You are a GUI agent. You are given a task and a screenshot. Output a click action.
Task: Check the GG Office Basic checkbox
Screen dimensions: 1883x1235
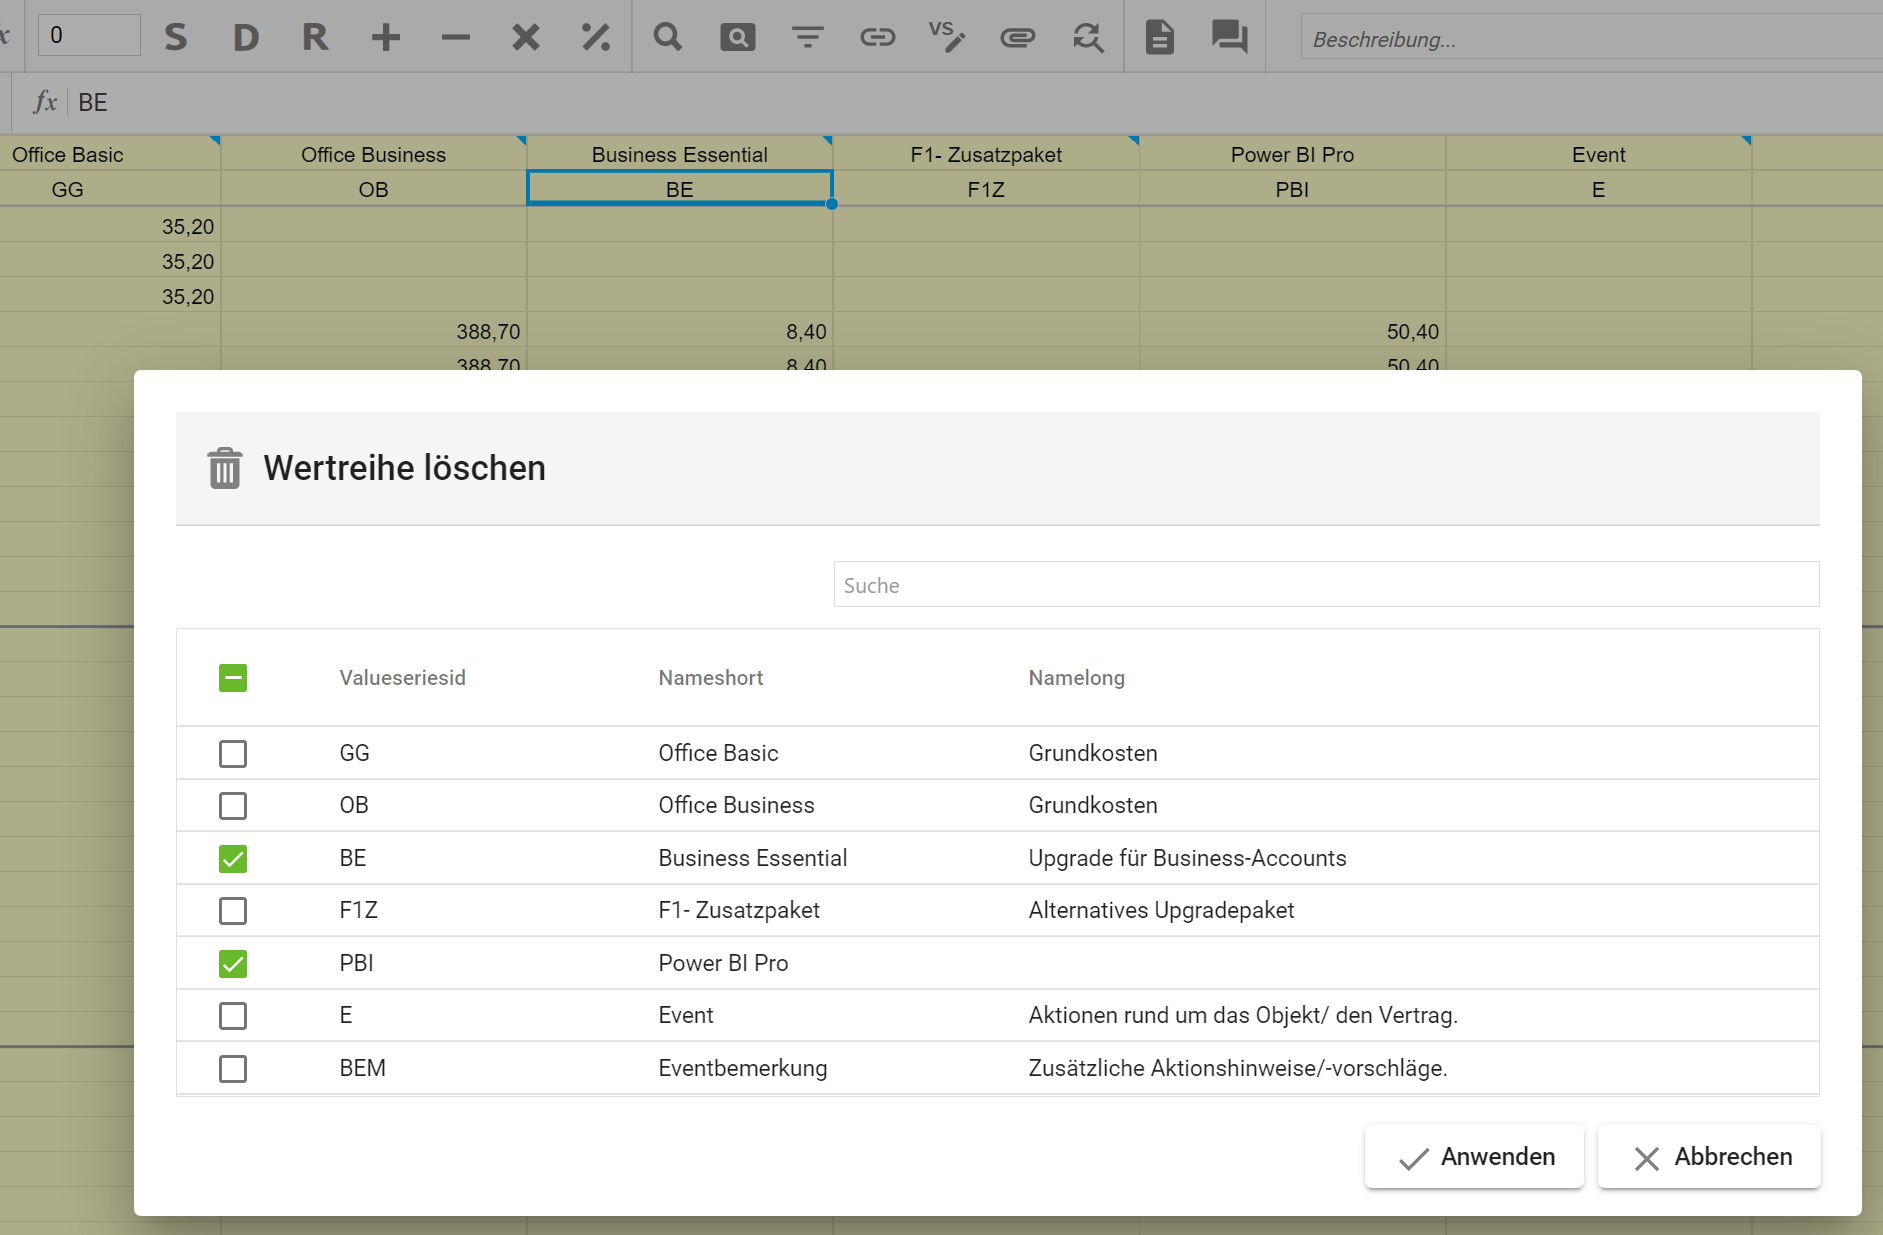[233, 753]
